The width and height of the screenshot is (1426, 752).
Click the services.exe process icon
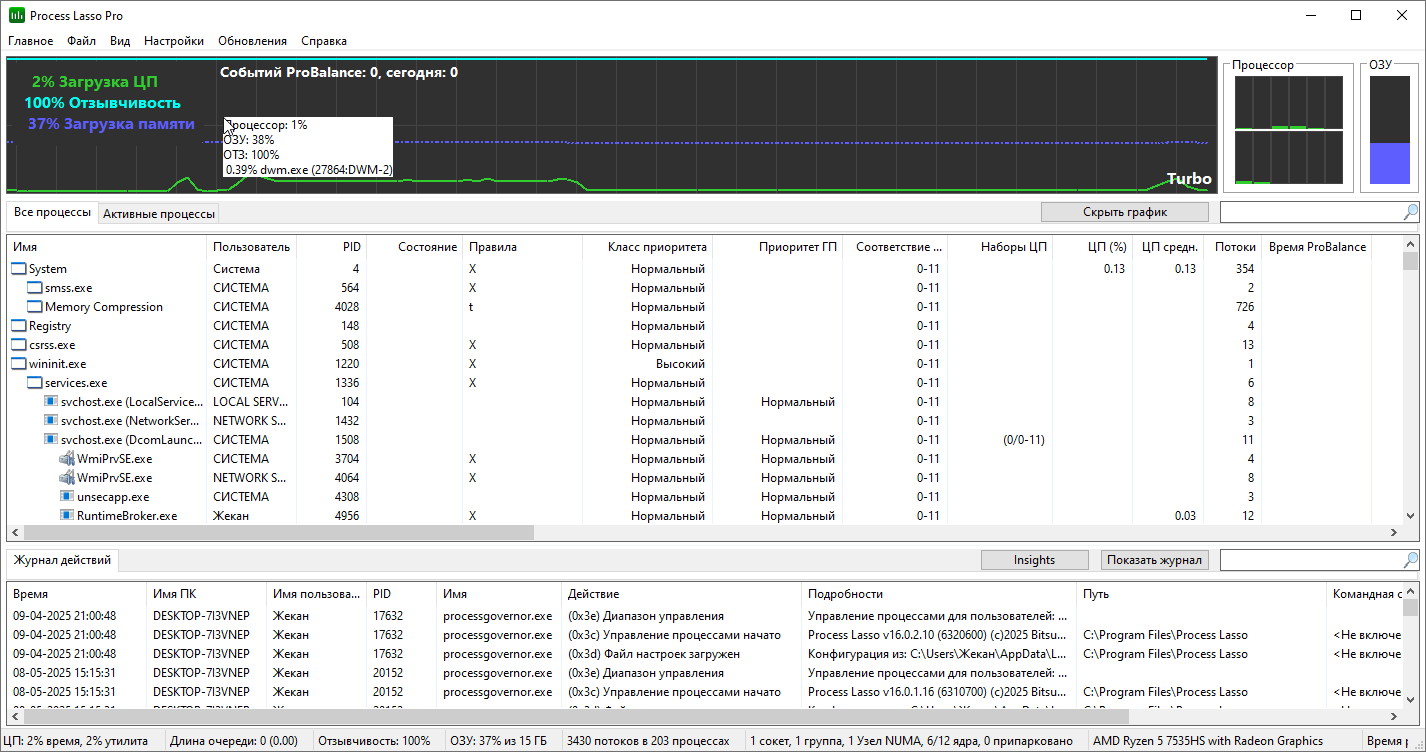[35, 383]
